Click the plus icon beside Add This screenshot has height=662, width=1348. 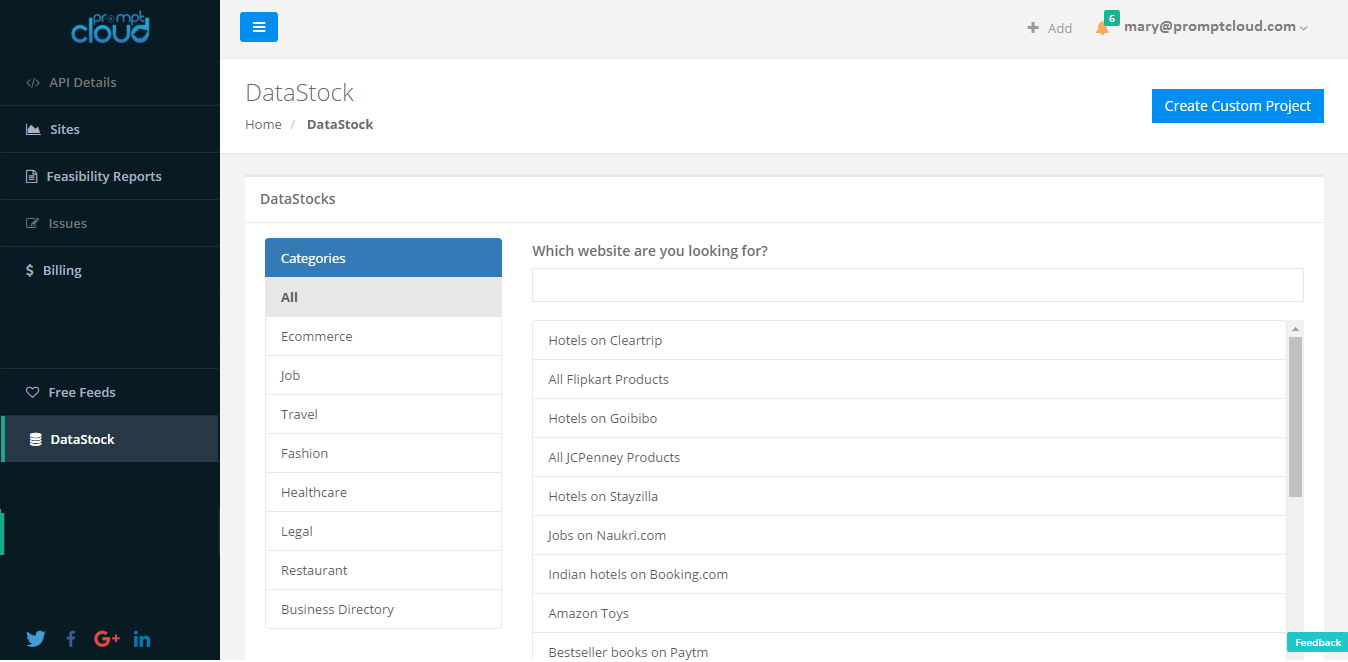click(1033, 28)
